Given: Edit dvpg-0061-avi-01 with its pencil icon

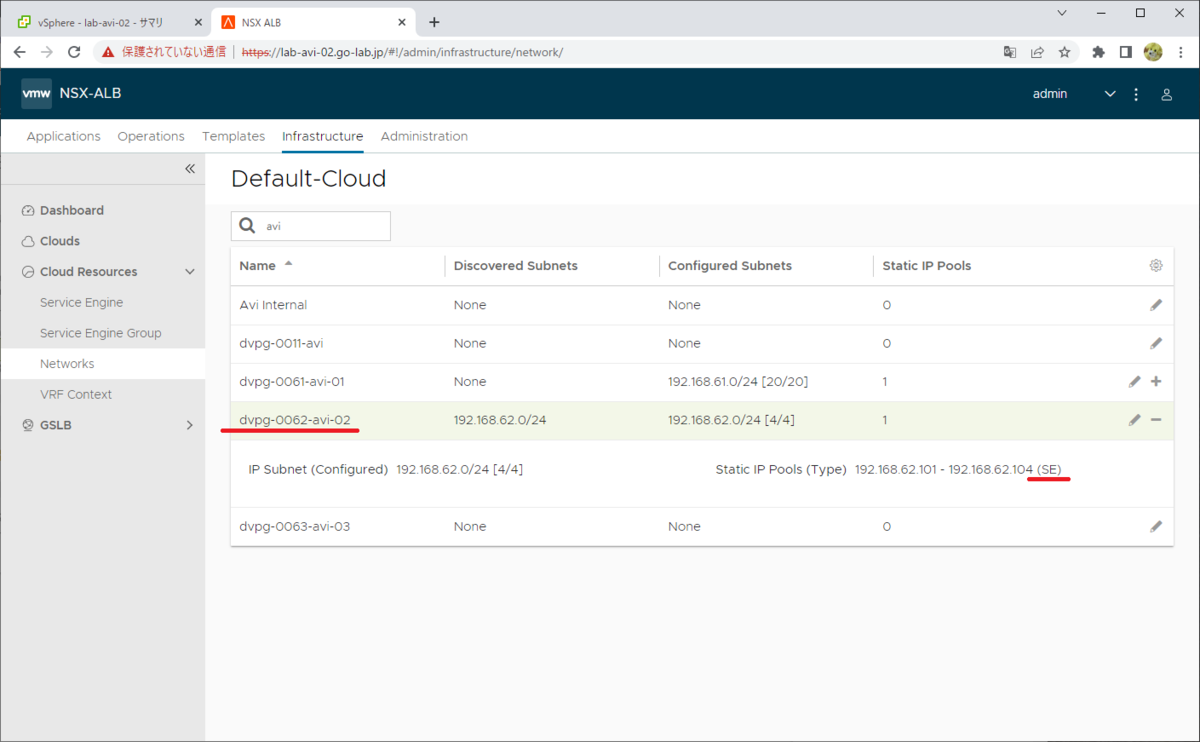Looking at the screenshot, I should (x=1134, y=382).
